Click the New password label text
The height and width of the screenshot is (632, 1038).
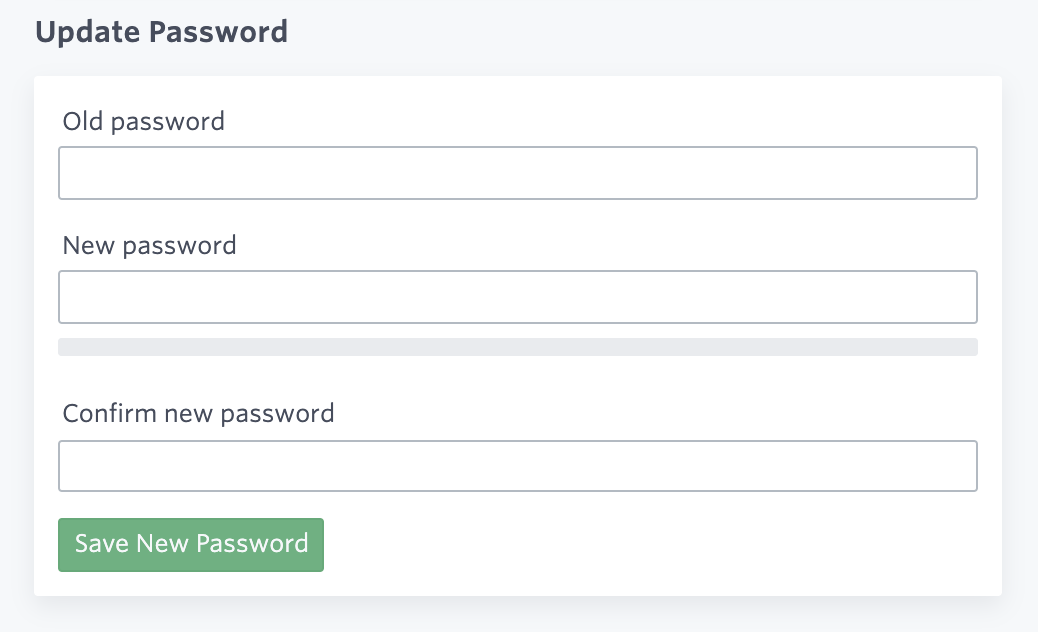(x=149, y=245)
